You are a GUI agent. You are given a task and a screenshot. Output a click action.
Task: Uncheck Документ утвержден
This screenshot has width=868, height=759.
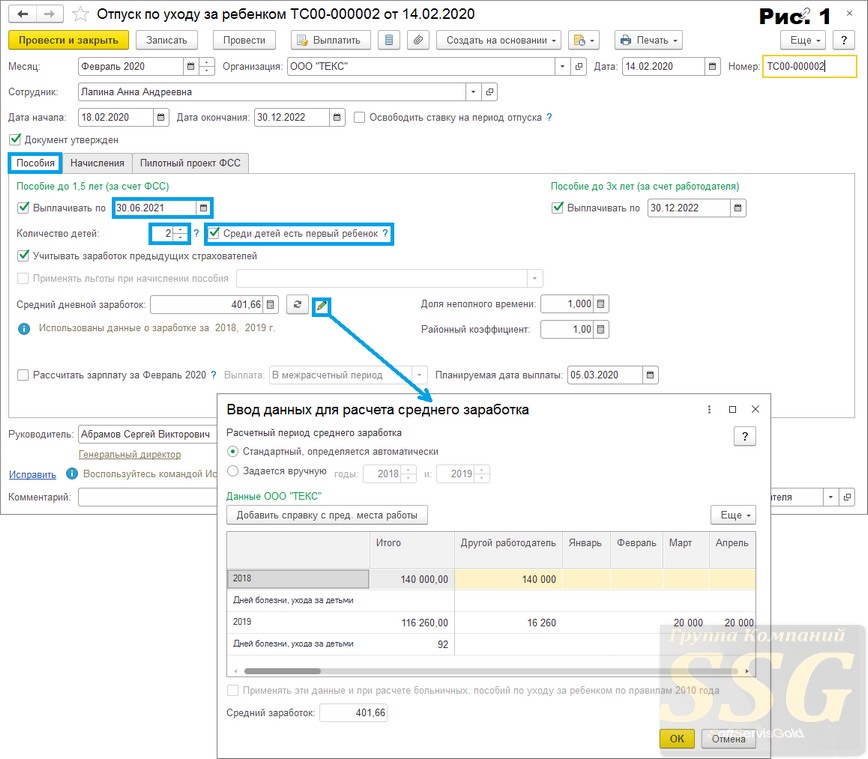point(15,140)
